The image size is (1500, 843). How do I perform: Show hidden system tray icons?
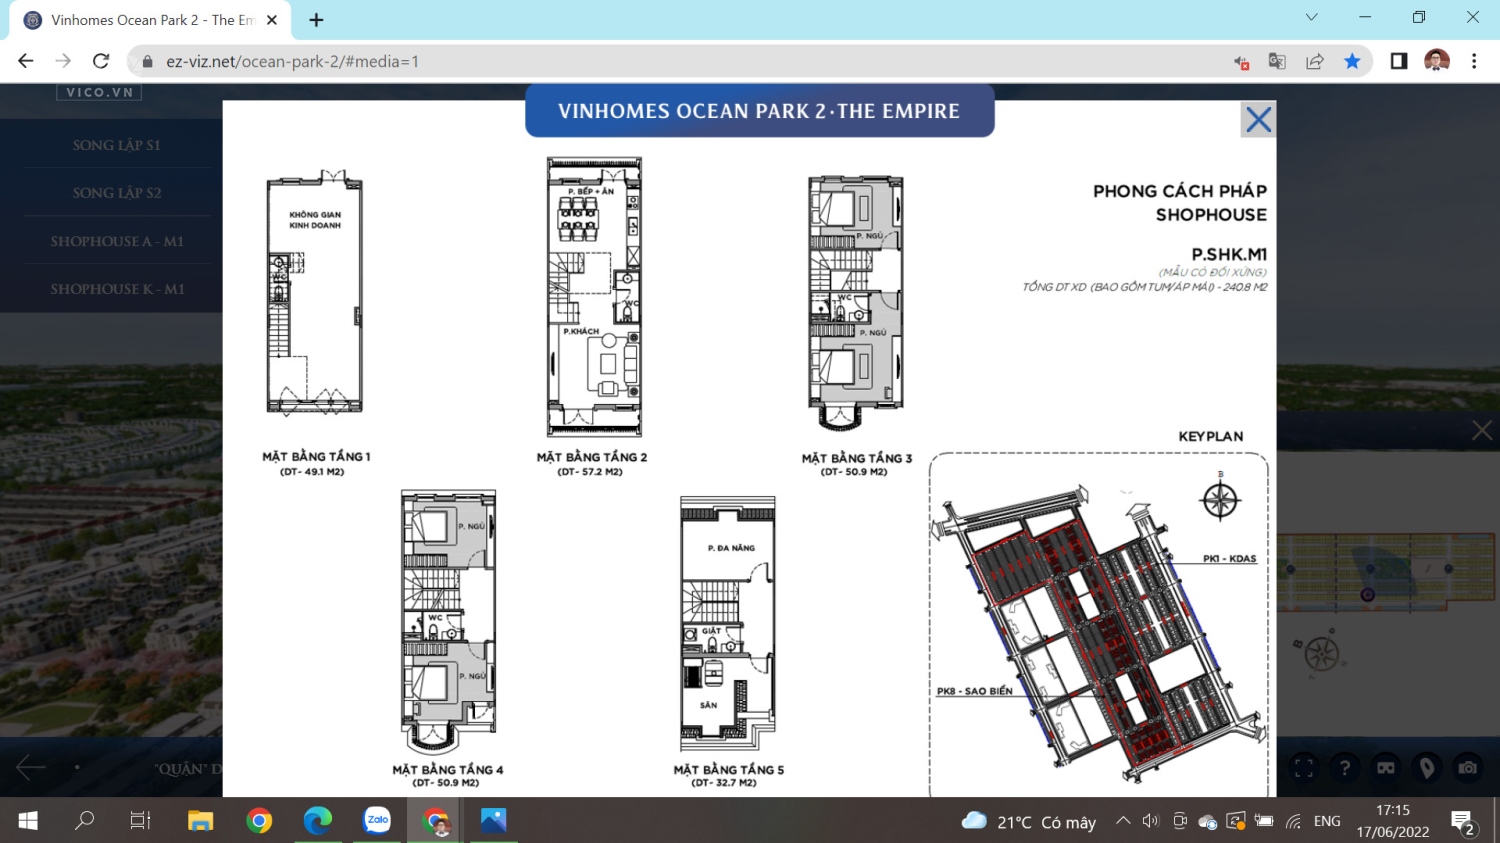click(1123, 821)
